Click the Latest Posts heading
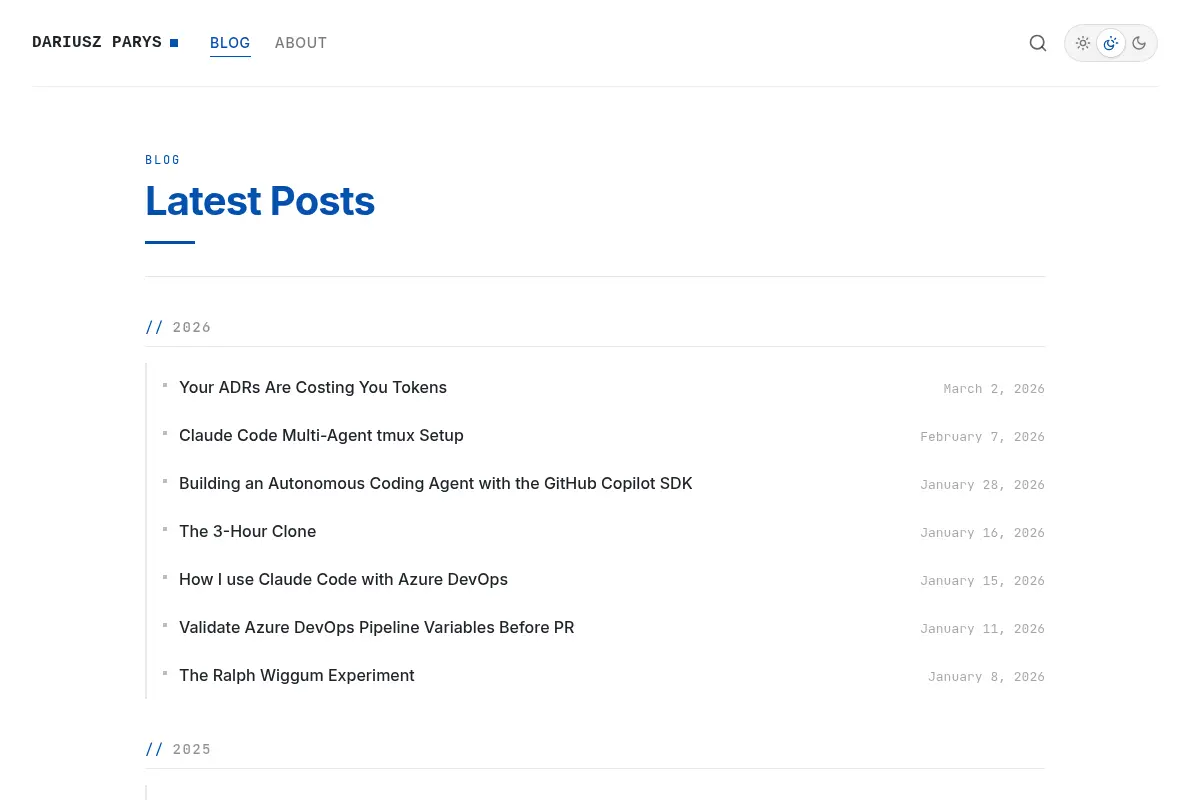The width and height of the screenshot is (1200, 800). coord(260,201)
